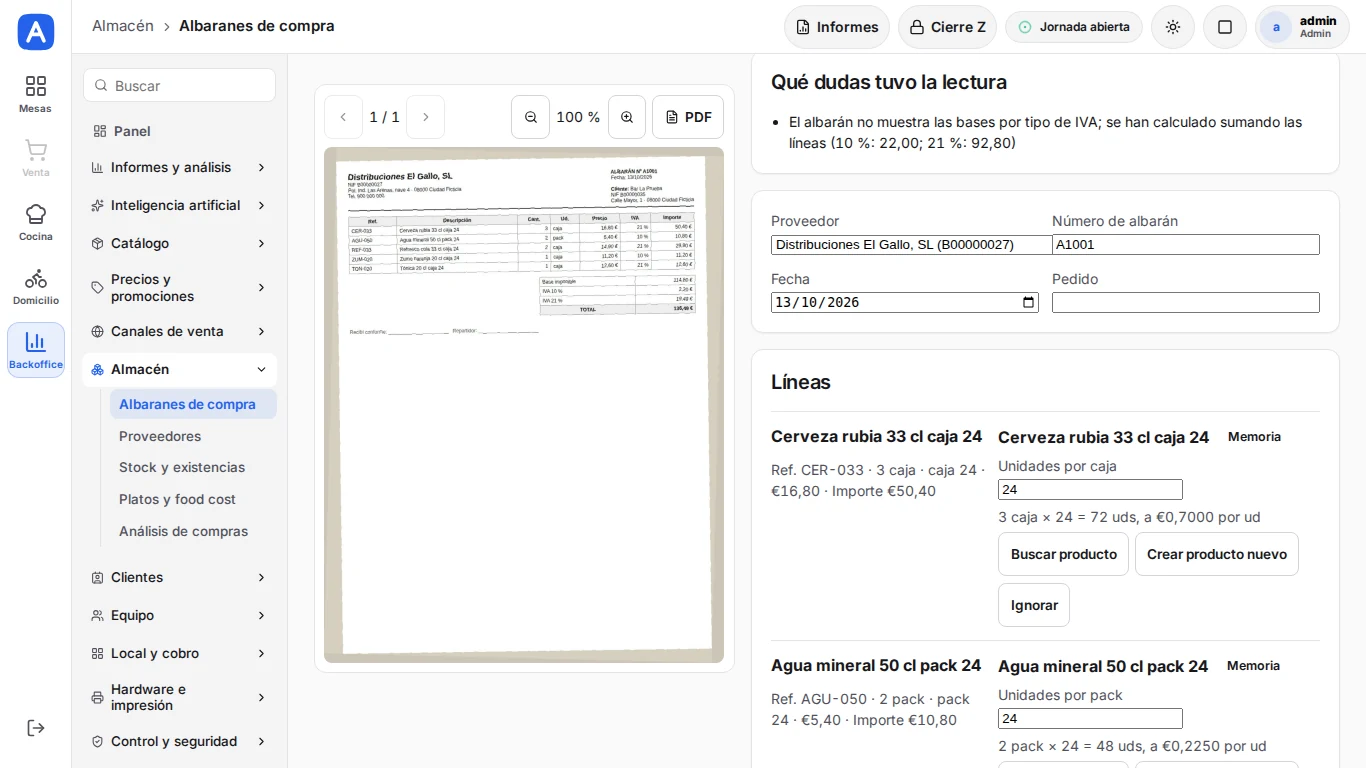
Task: Zoom out the document preview
Action: 531,117
